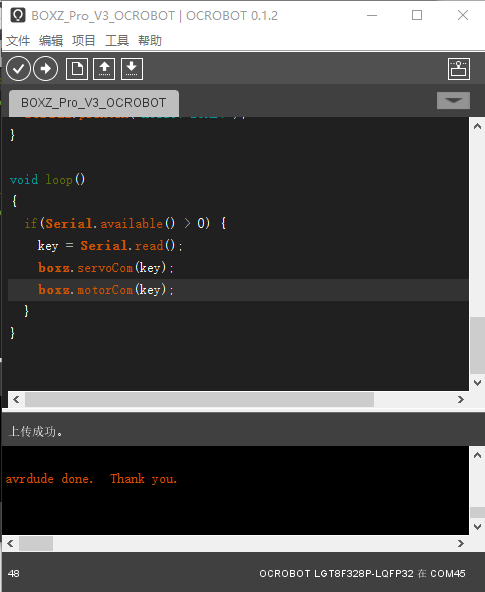Click the Verify checkmark button

tap(18, 69)
